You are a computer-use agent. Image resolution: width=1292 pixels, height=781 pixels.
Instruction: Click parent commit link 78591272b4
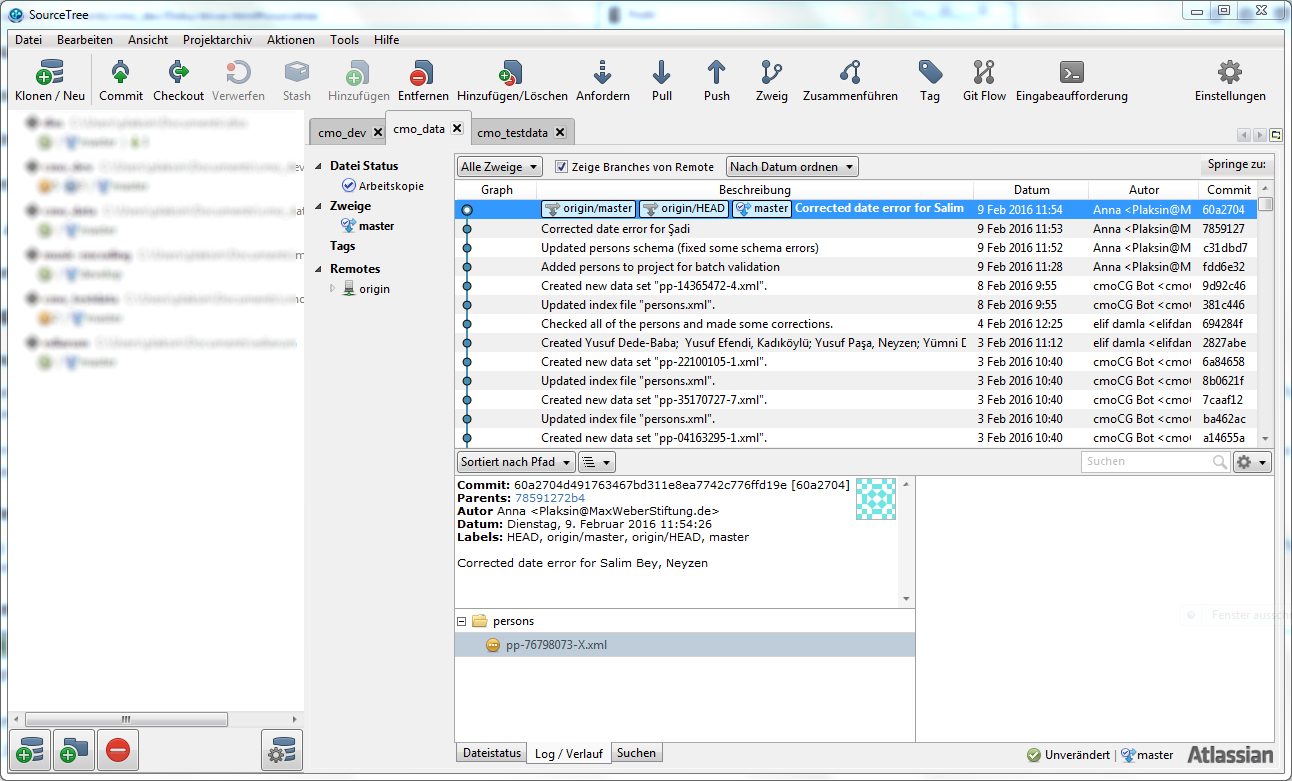(549, 498)
